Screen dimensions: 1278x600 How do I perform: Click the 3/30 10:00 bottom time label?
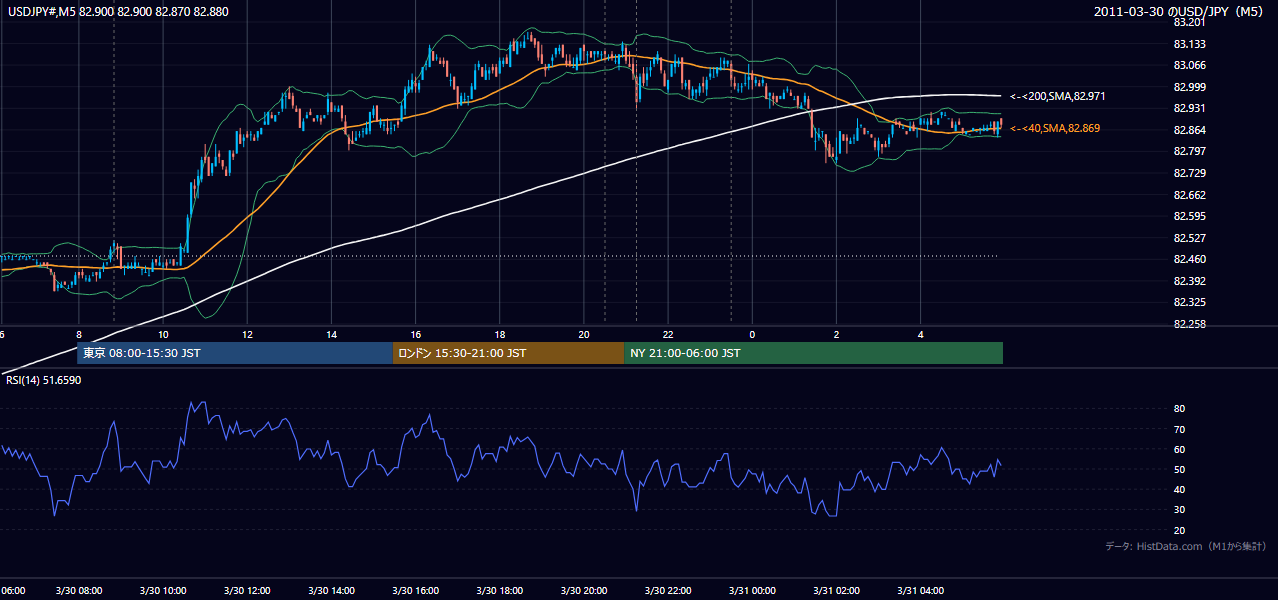pyautogui.click(x=162, y=590)
